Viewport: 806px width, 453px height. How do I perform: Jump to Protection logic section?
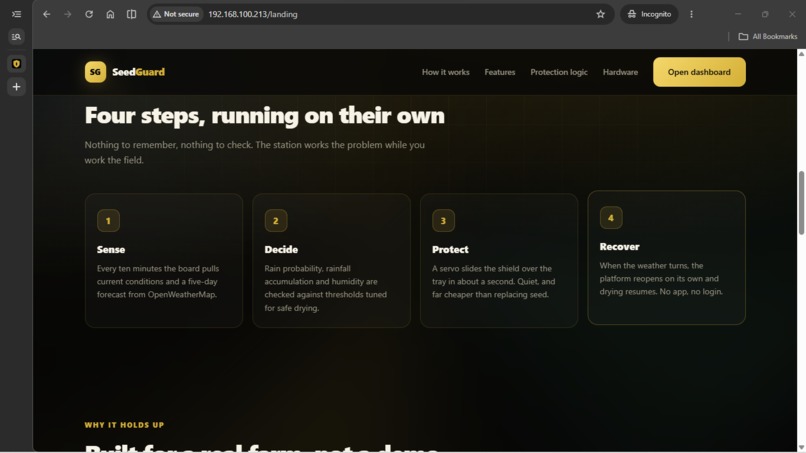(559, 72)
